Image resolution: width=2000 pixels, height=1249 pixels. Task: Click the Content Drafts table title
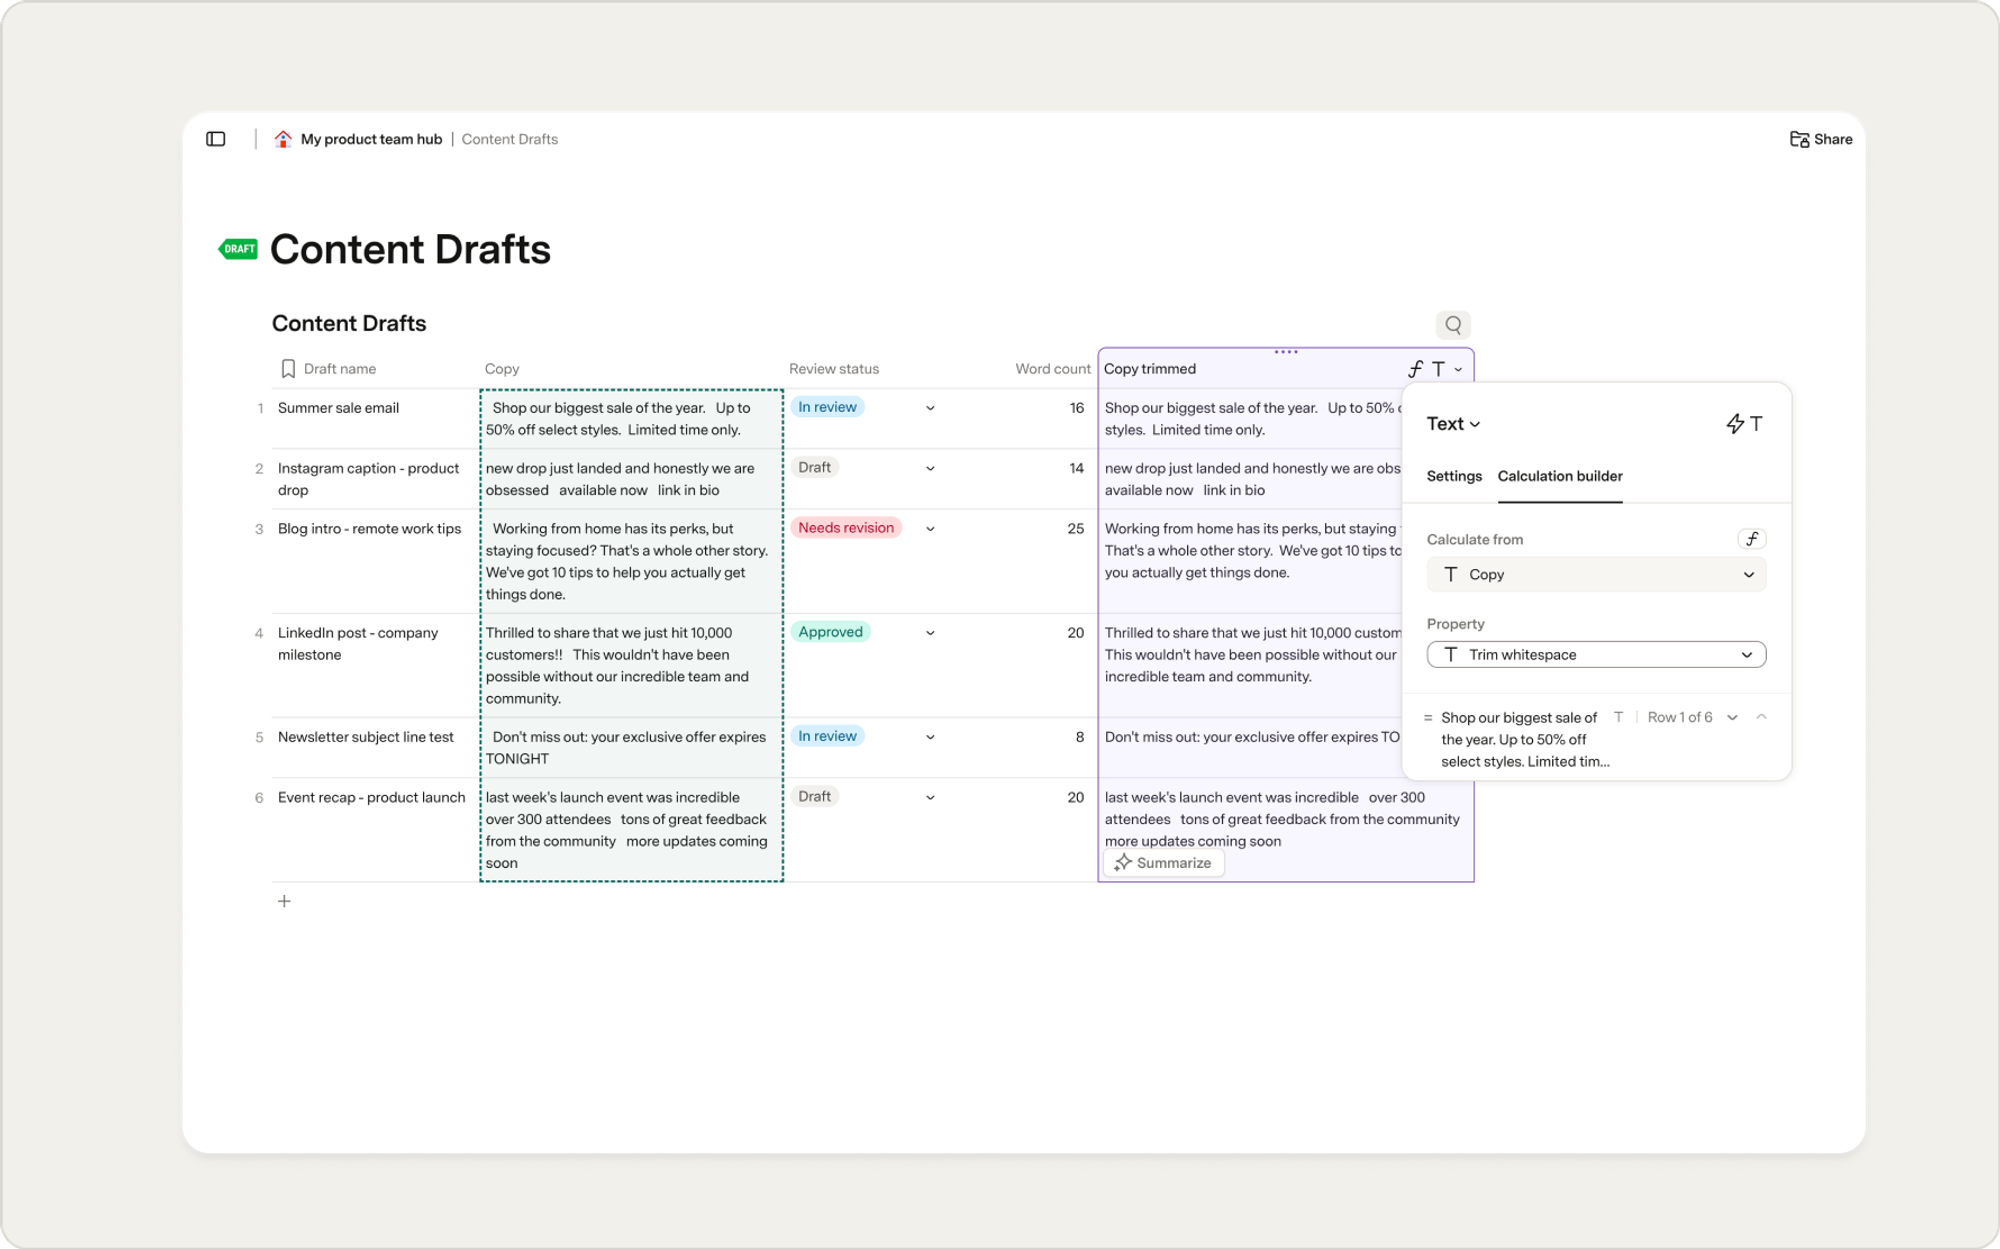[x=349, y=323]
